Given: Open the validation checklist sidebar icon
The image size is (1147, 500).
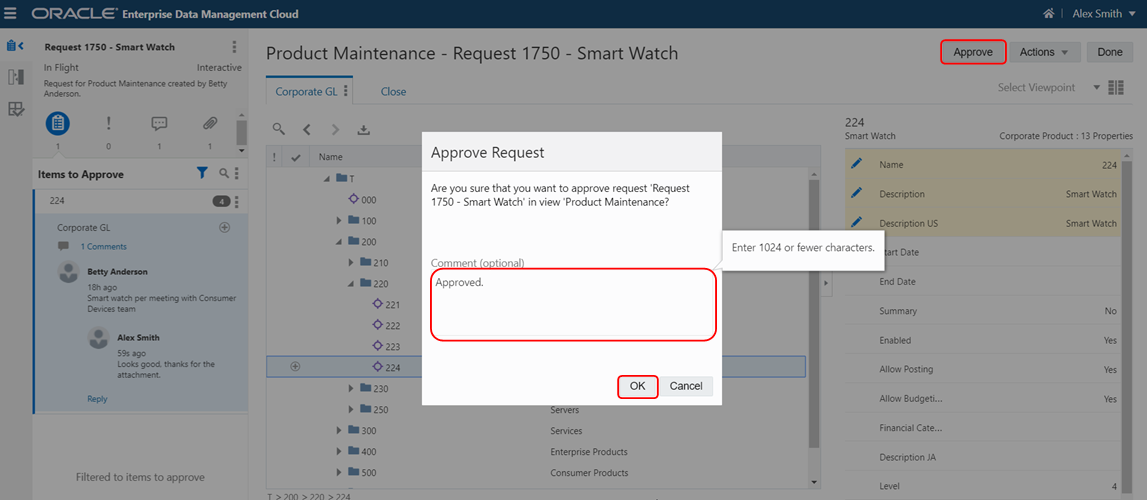Looking at the screenshot, I should coord(15,110).
